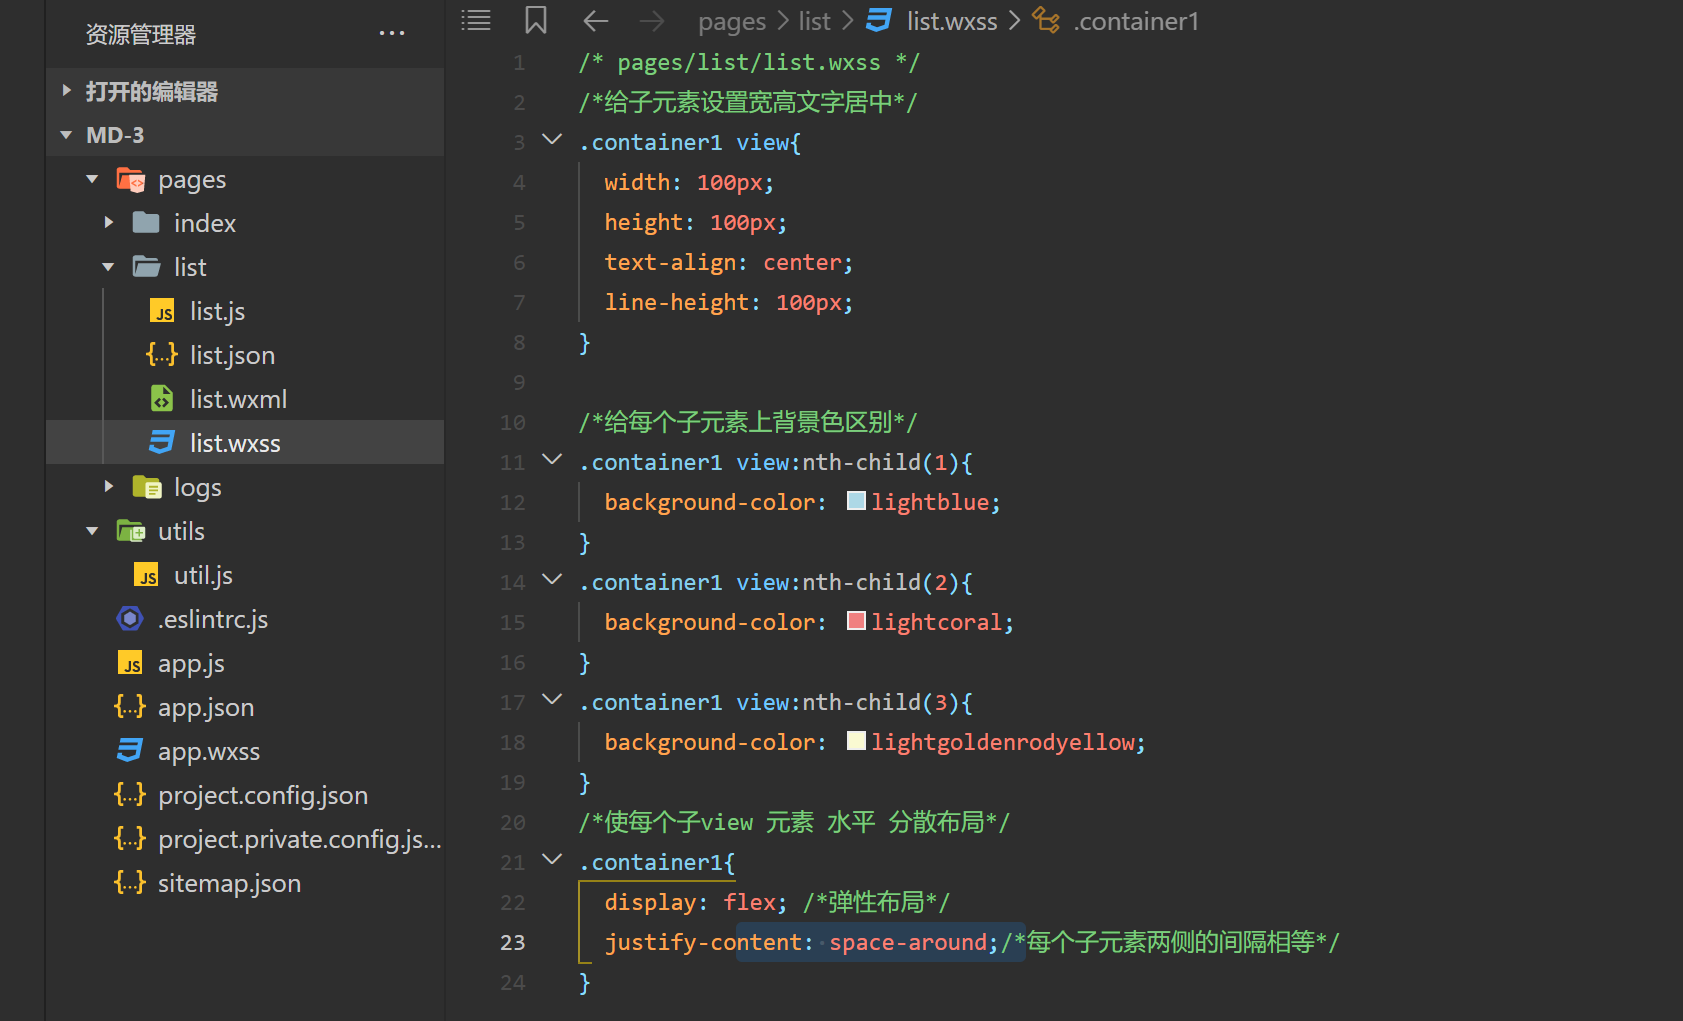Click the bookmark icon in the toolbar
Image resolution: width=1683 pixels, height=1021 pixels.
point(535,20)
